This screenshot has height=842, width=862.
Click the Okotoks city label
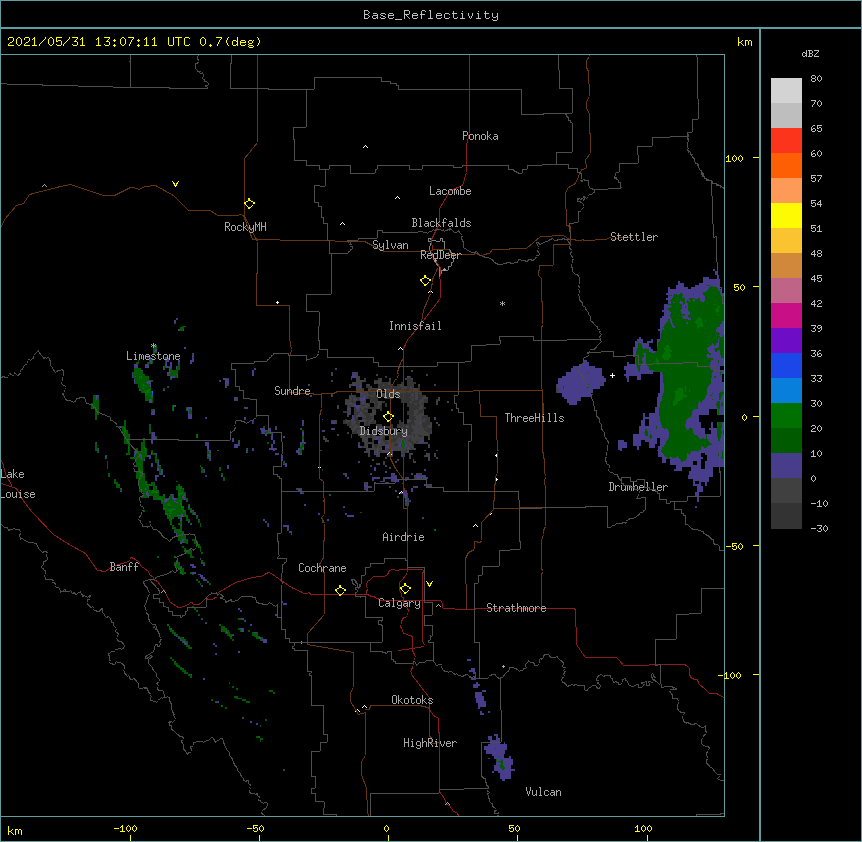(412, 700)
